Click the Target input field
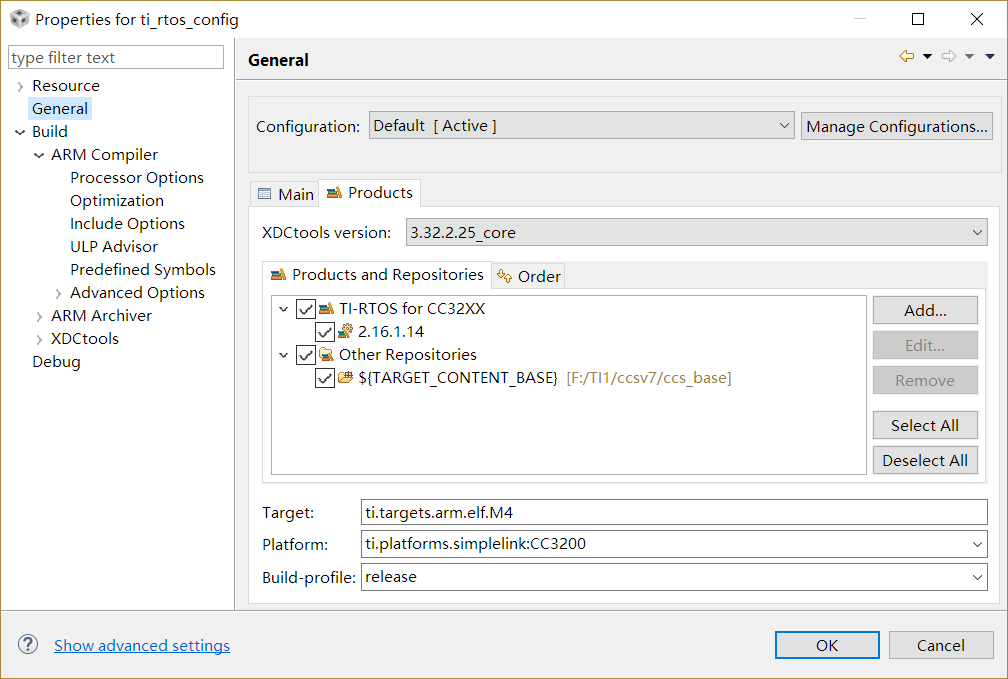This screenshot has height=679, width=1008. click(674, 512)
